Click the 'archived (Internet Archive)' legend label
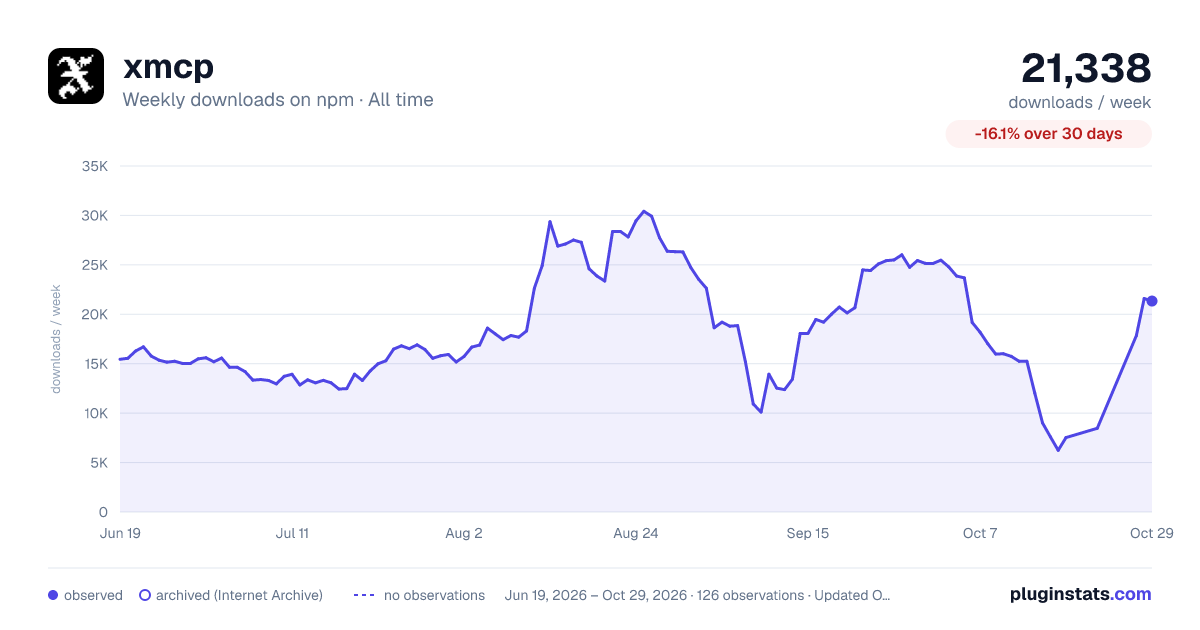Screen dimensions: 1200x630 [239, 595]
